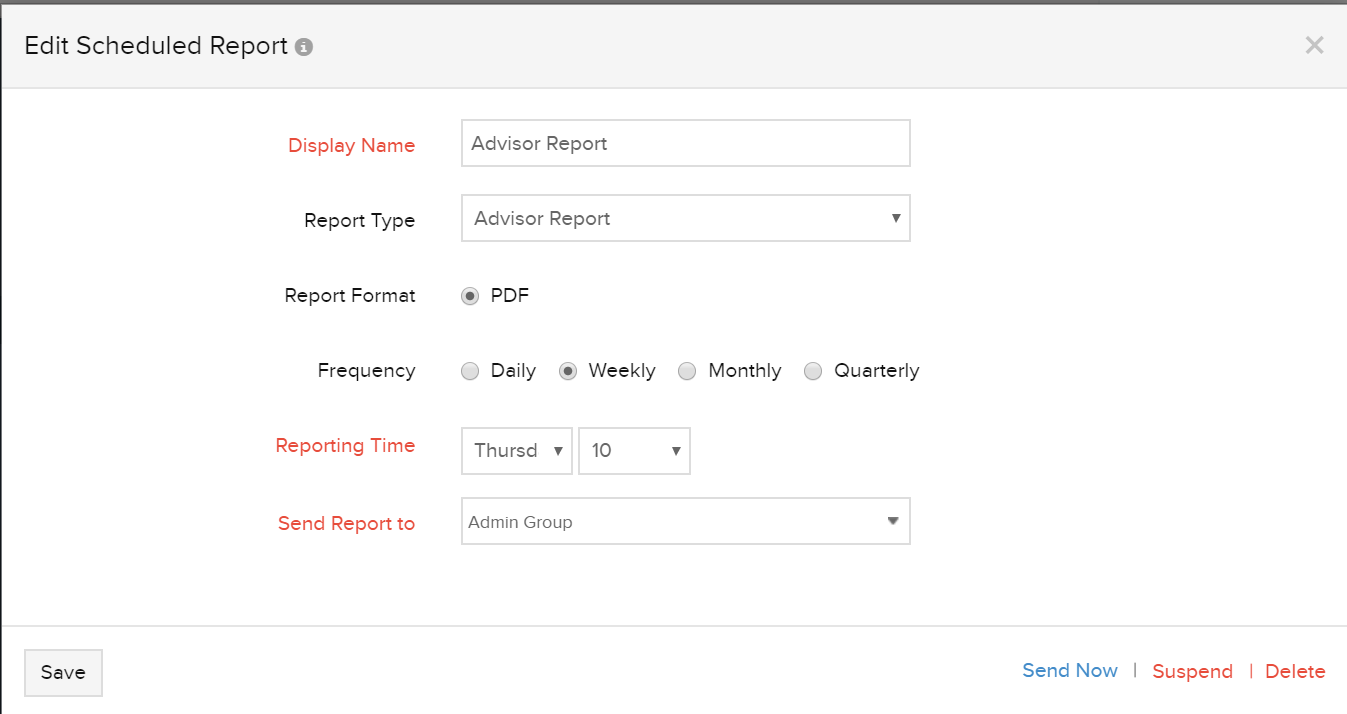Set frequency to Monthly
Image resolution: width=1347 pixels, height=714 pixels.
[x=687, y=371]
